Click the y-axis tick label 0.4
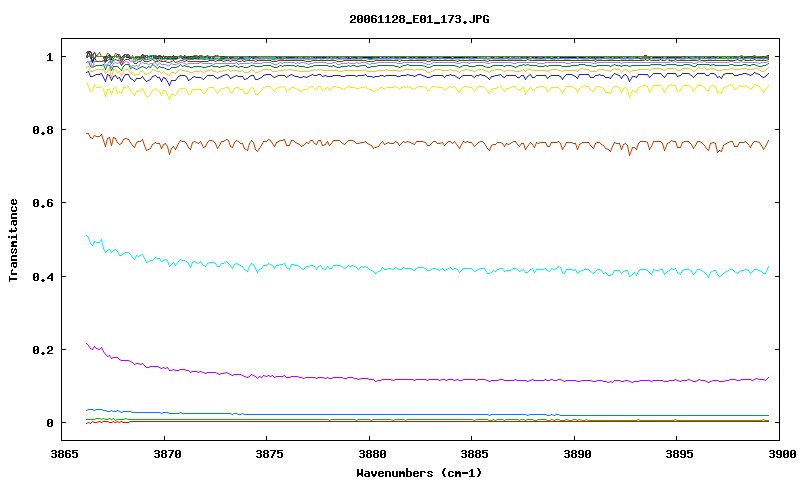This screenshot has width=800, height=480. point(43,276)
